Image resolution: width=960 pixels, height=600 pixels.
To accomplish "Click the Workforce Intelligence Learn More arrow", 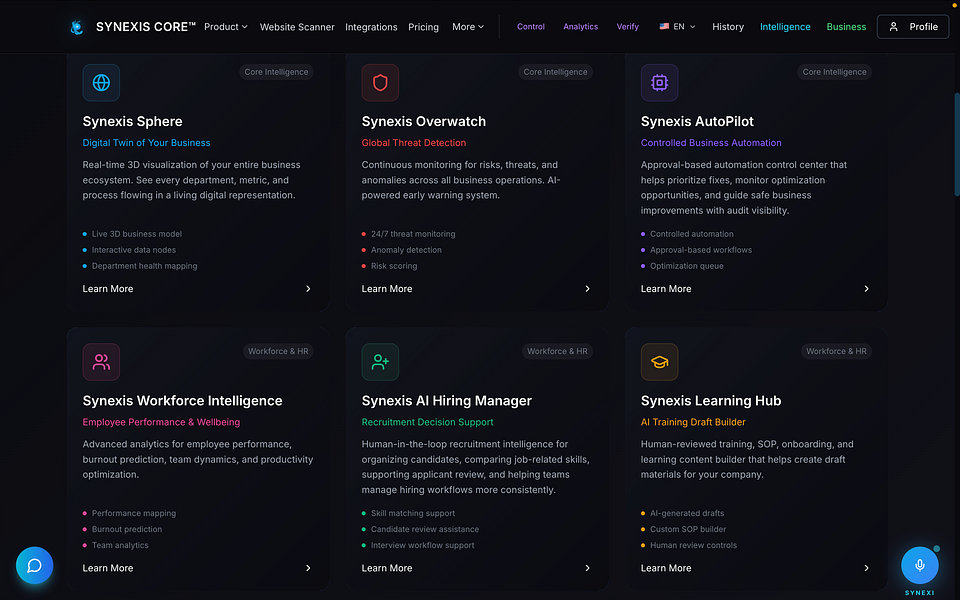I will click(x=308, y=568).
